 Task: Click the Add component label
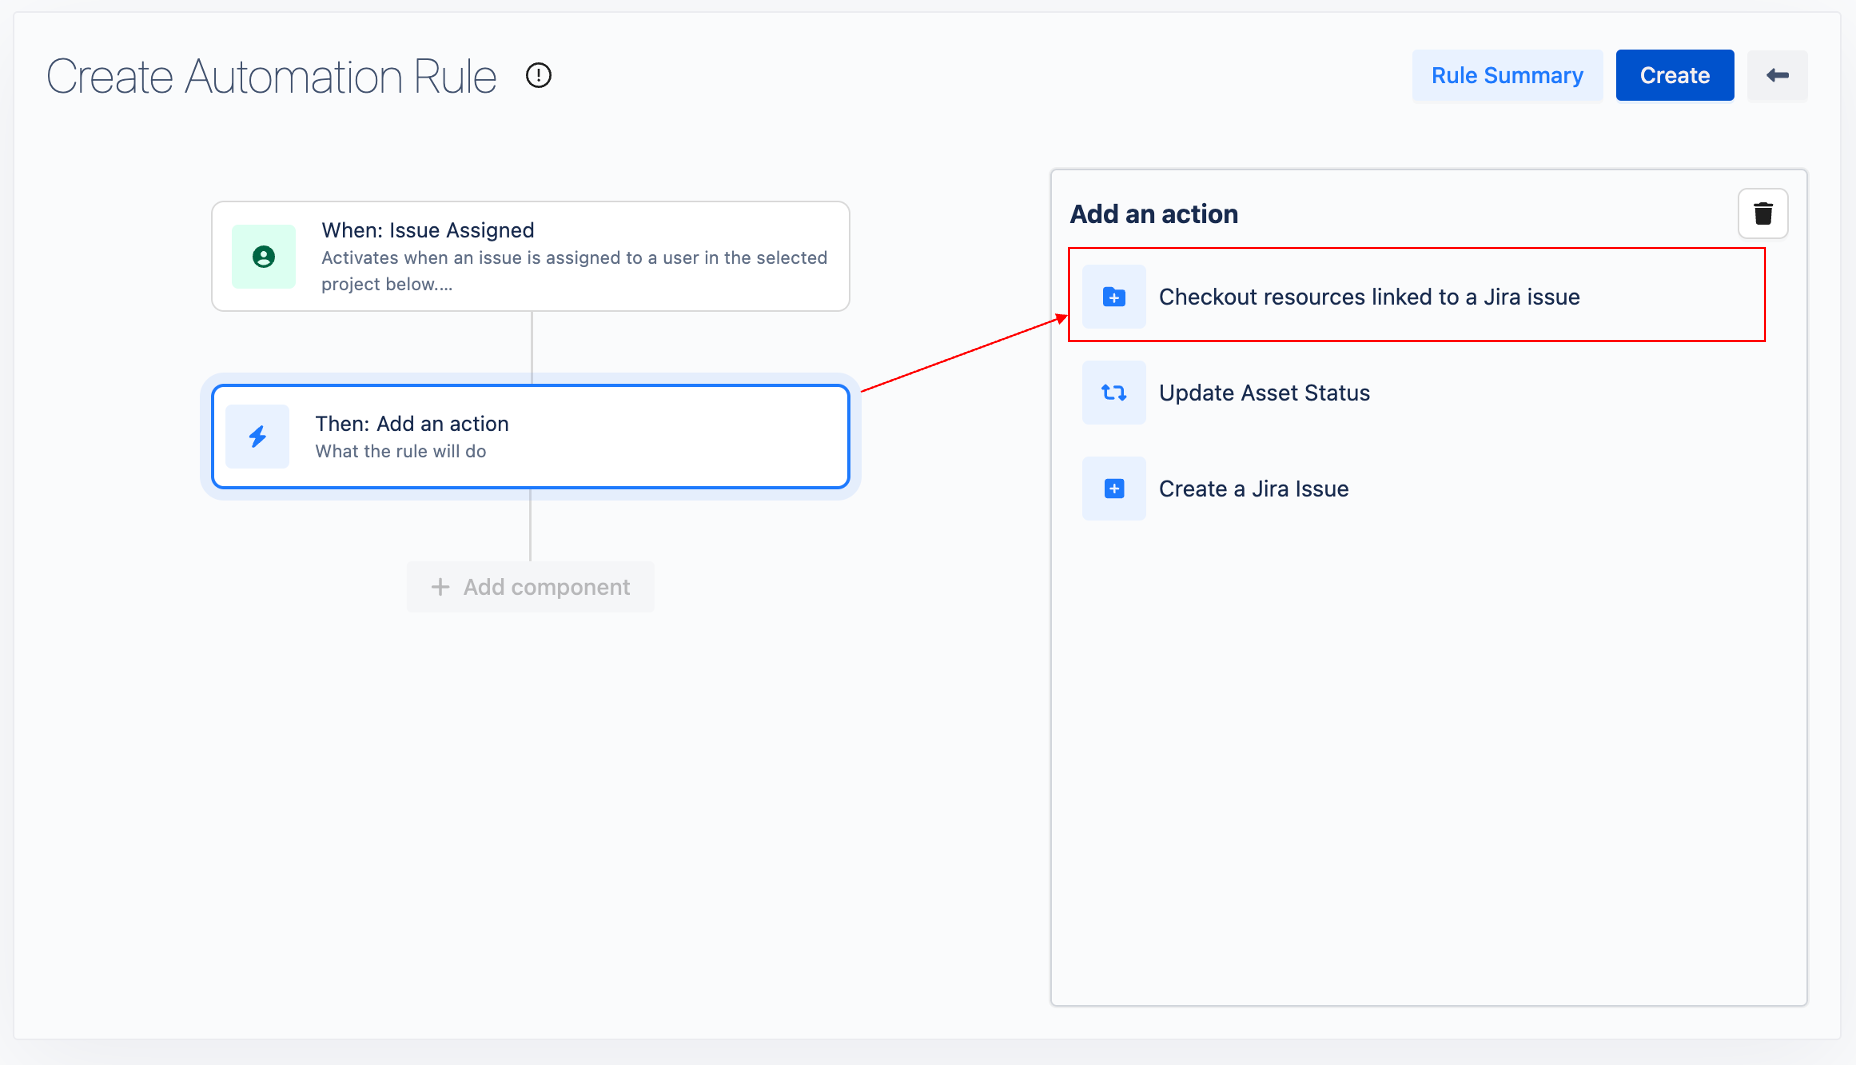coord(546,587)
